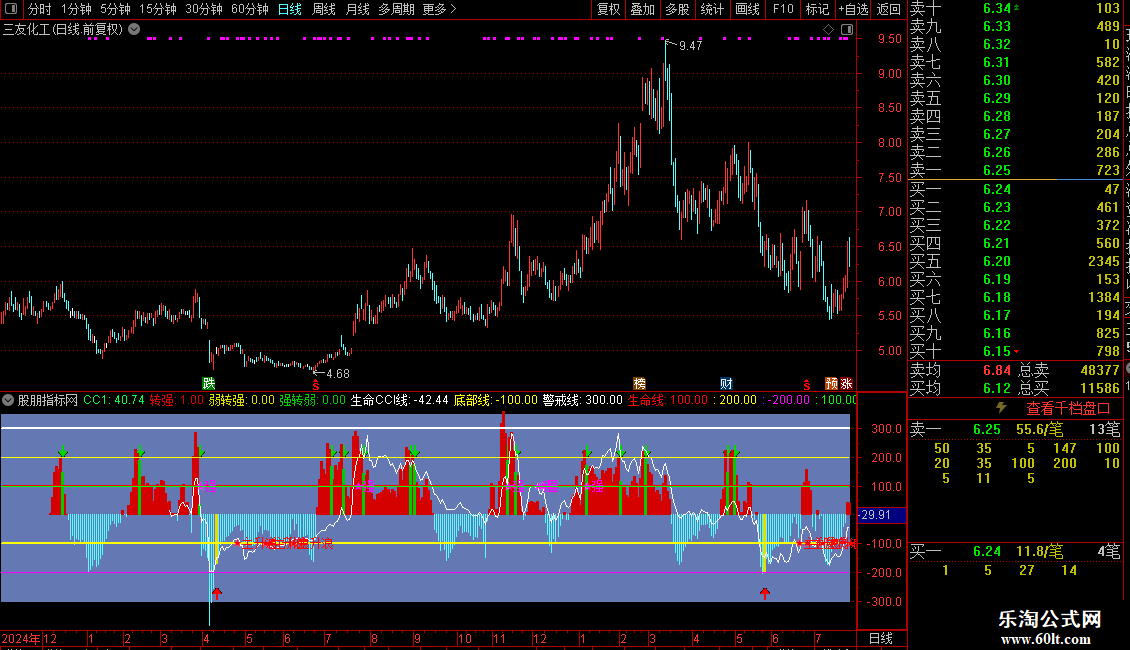Select 卖十 ask price 6.34 row

coord(1015,8)
